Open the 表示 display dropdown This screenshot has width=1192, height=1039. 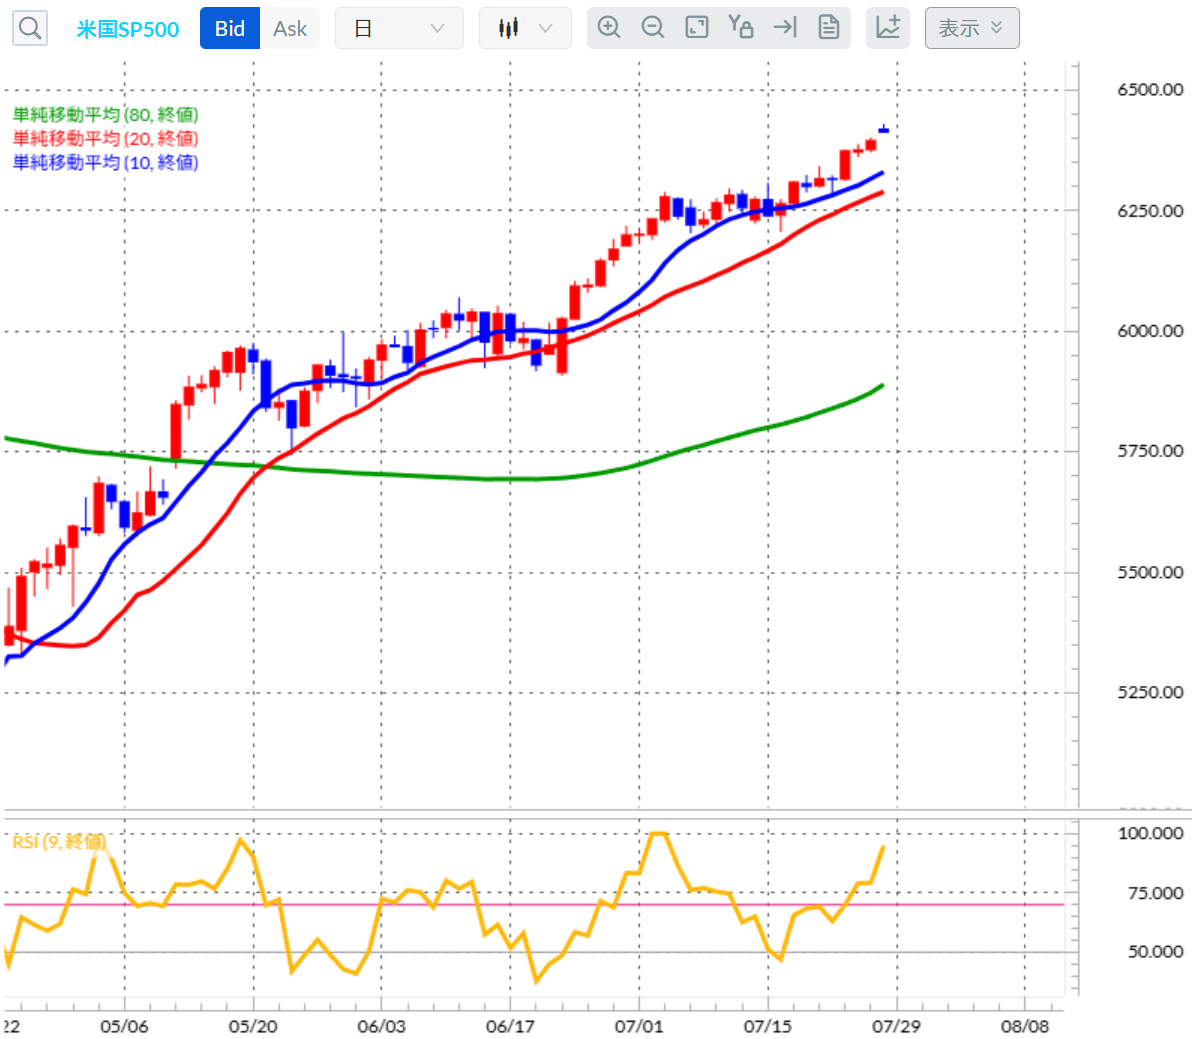point(972,28)
